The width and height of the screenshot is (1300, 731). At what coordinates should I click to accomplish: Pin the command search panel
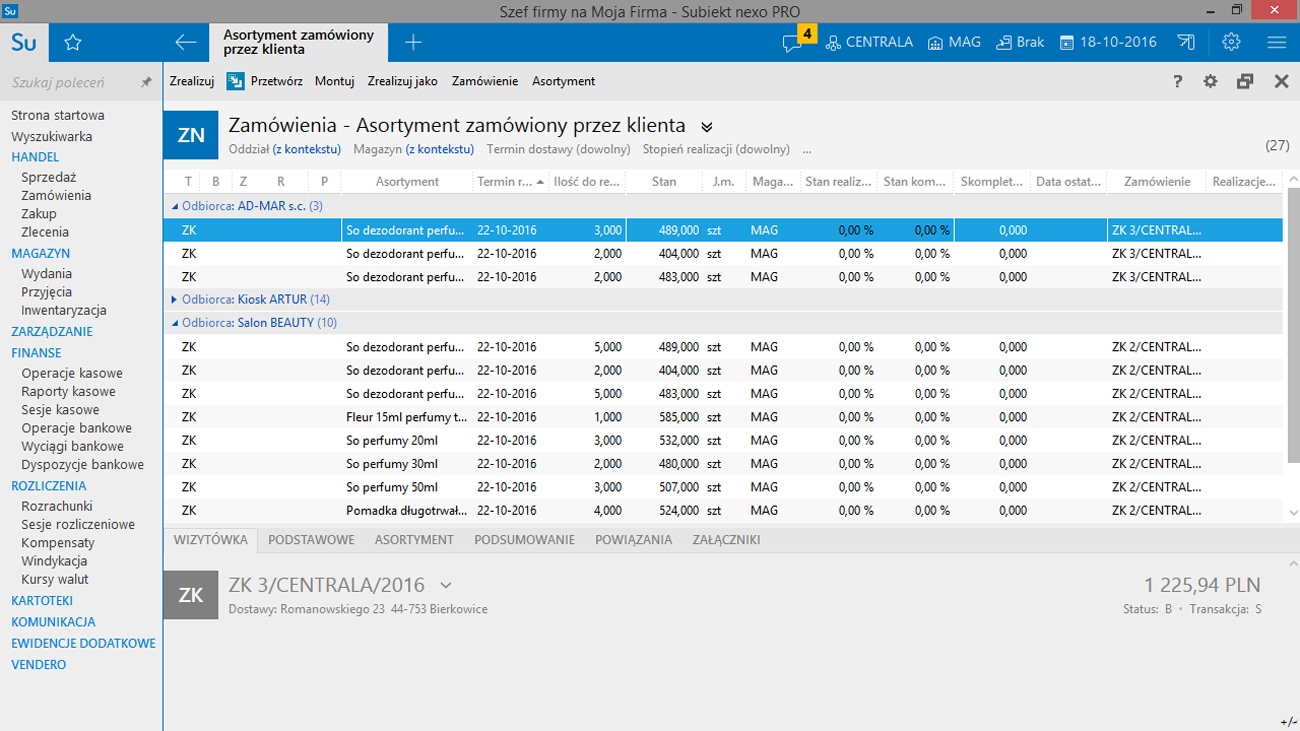pyautogui.click(x=146, y=82)
